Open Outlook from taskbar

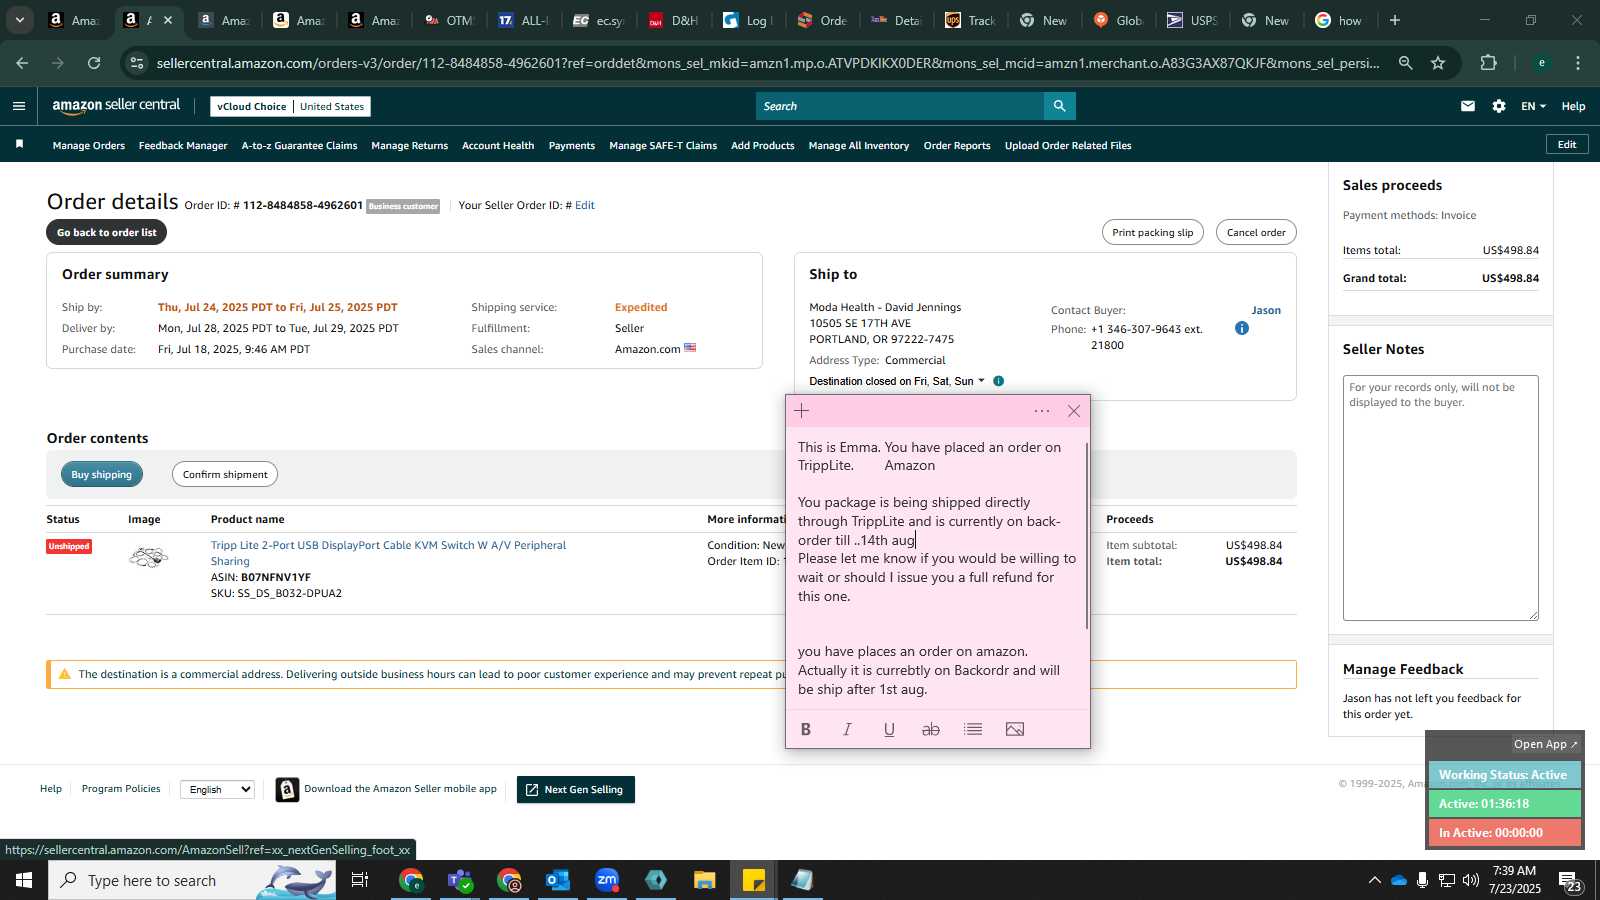tap(558, 880)
